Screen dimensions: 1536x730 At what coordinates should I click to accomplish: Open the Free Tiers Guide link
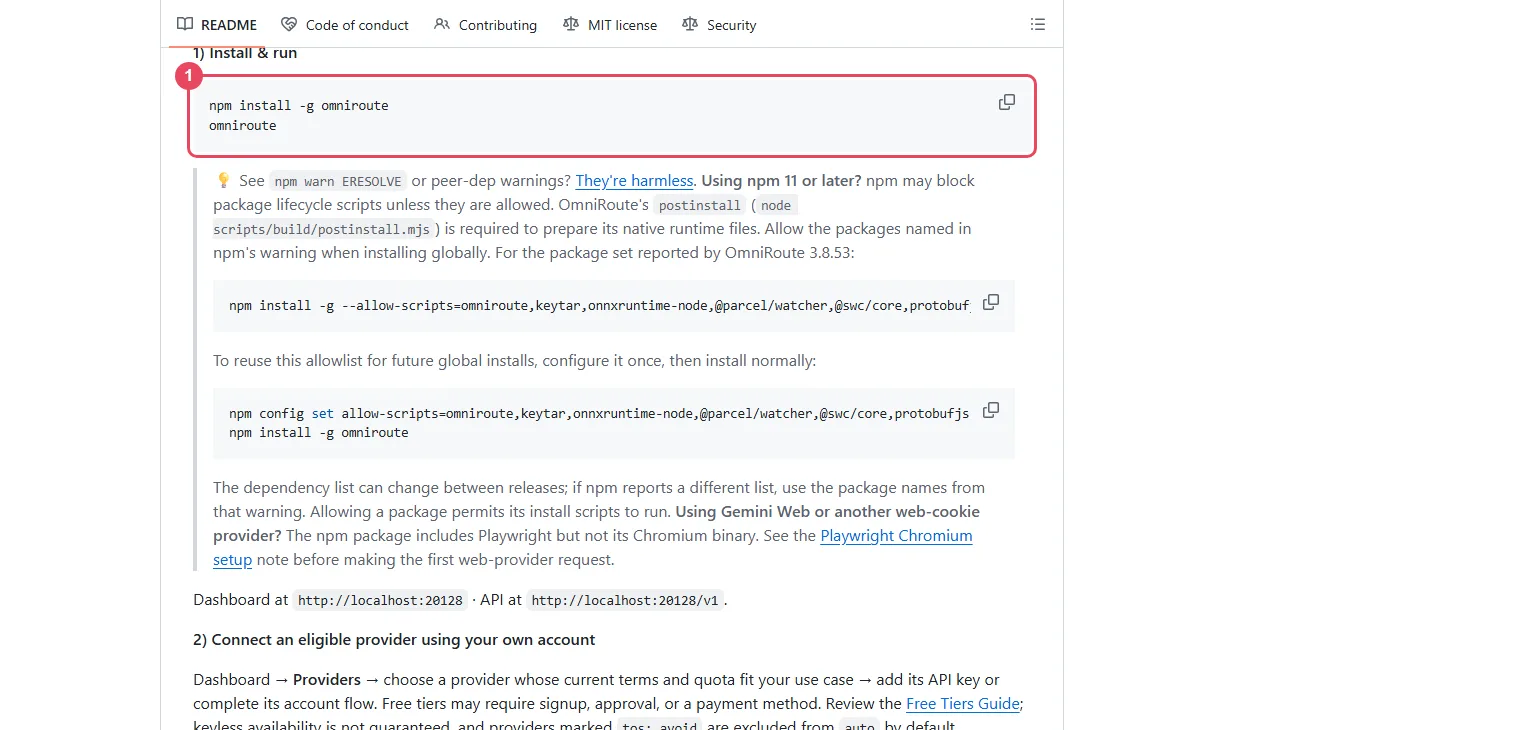tap(963, 704)
